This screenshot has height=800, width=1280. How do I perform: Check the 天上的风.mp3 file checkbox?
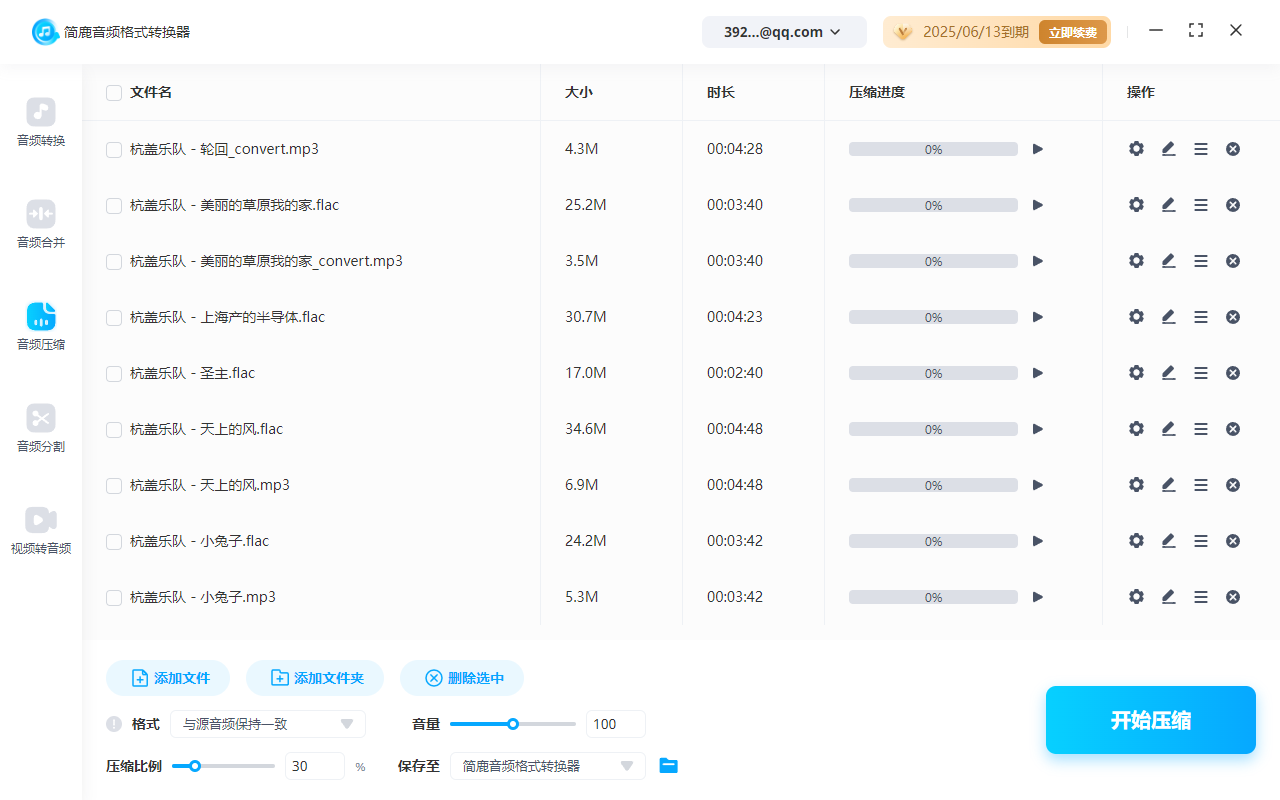coord(114,485)
